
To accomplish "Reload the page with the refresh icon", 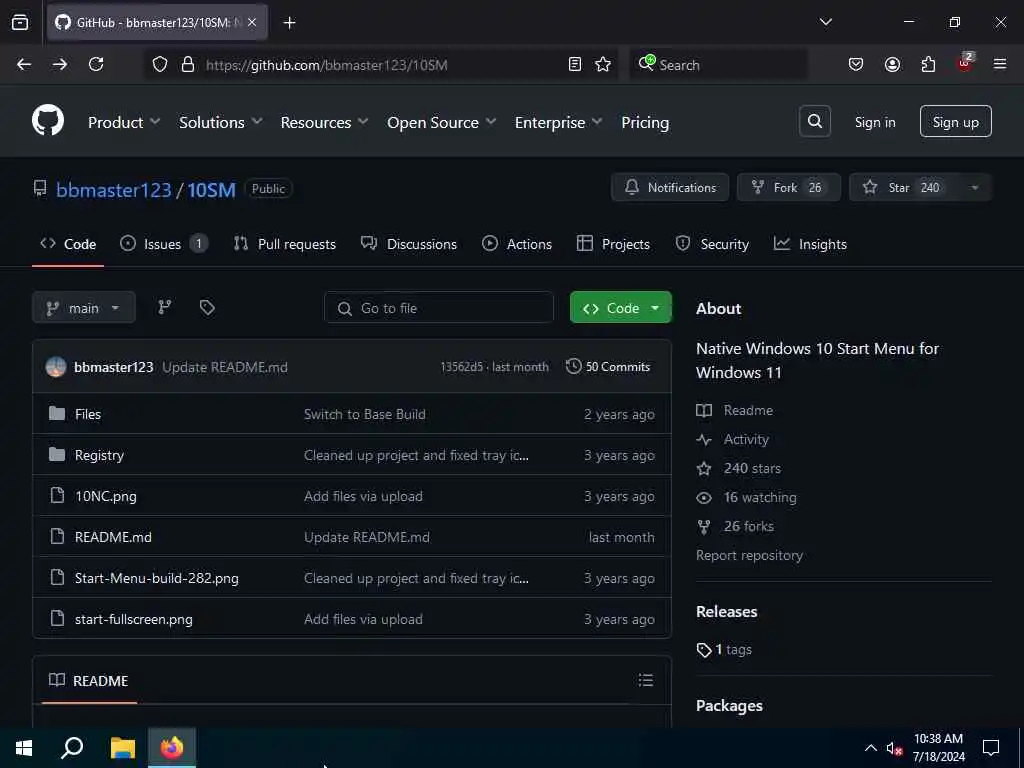I will pos(96,65).
